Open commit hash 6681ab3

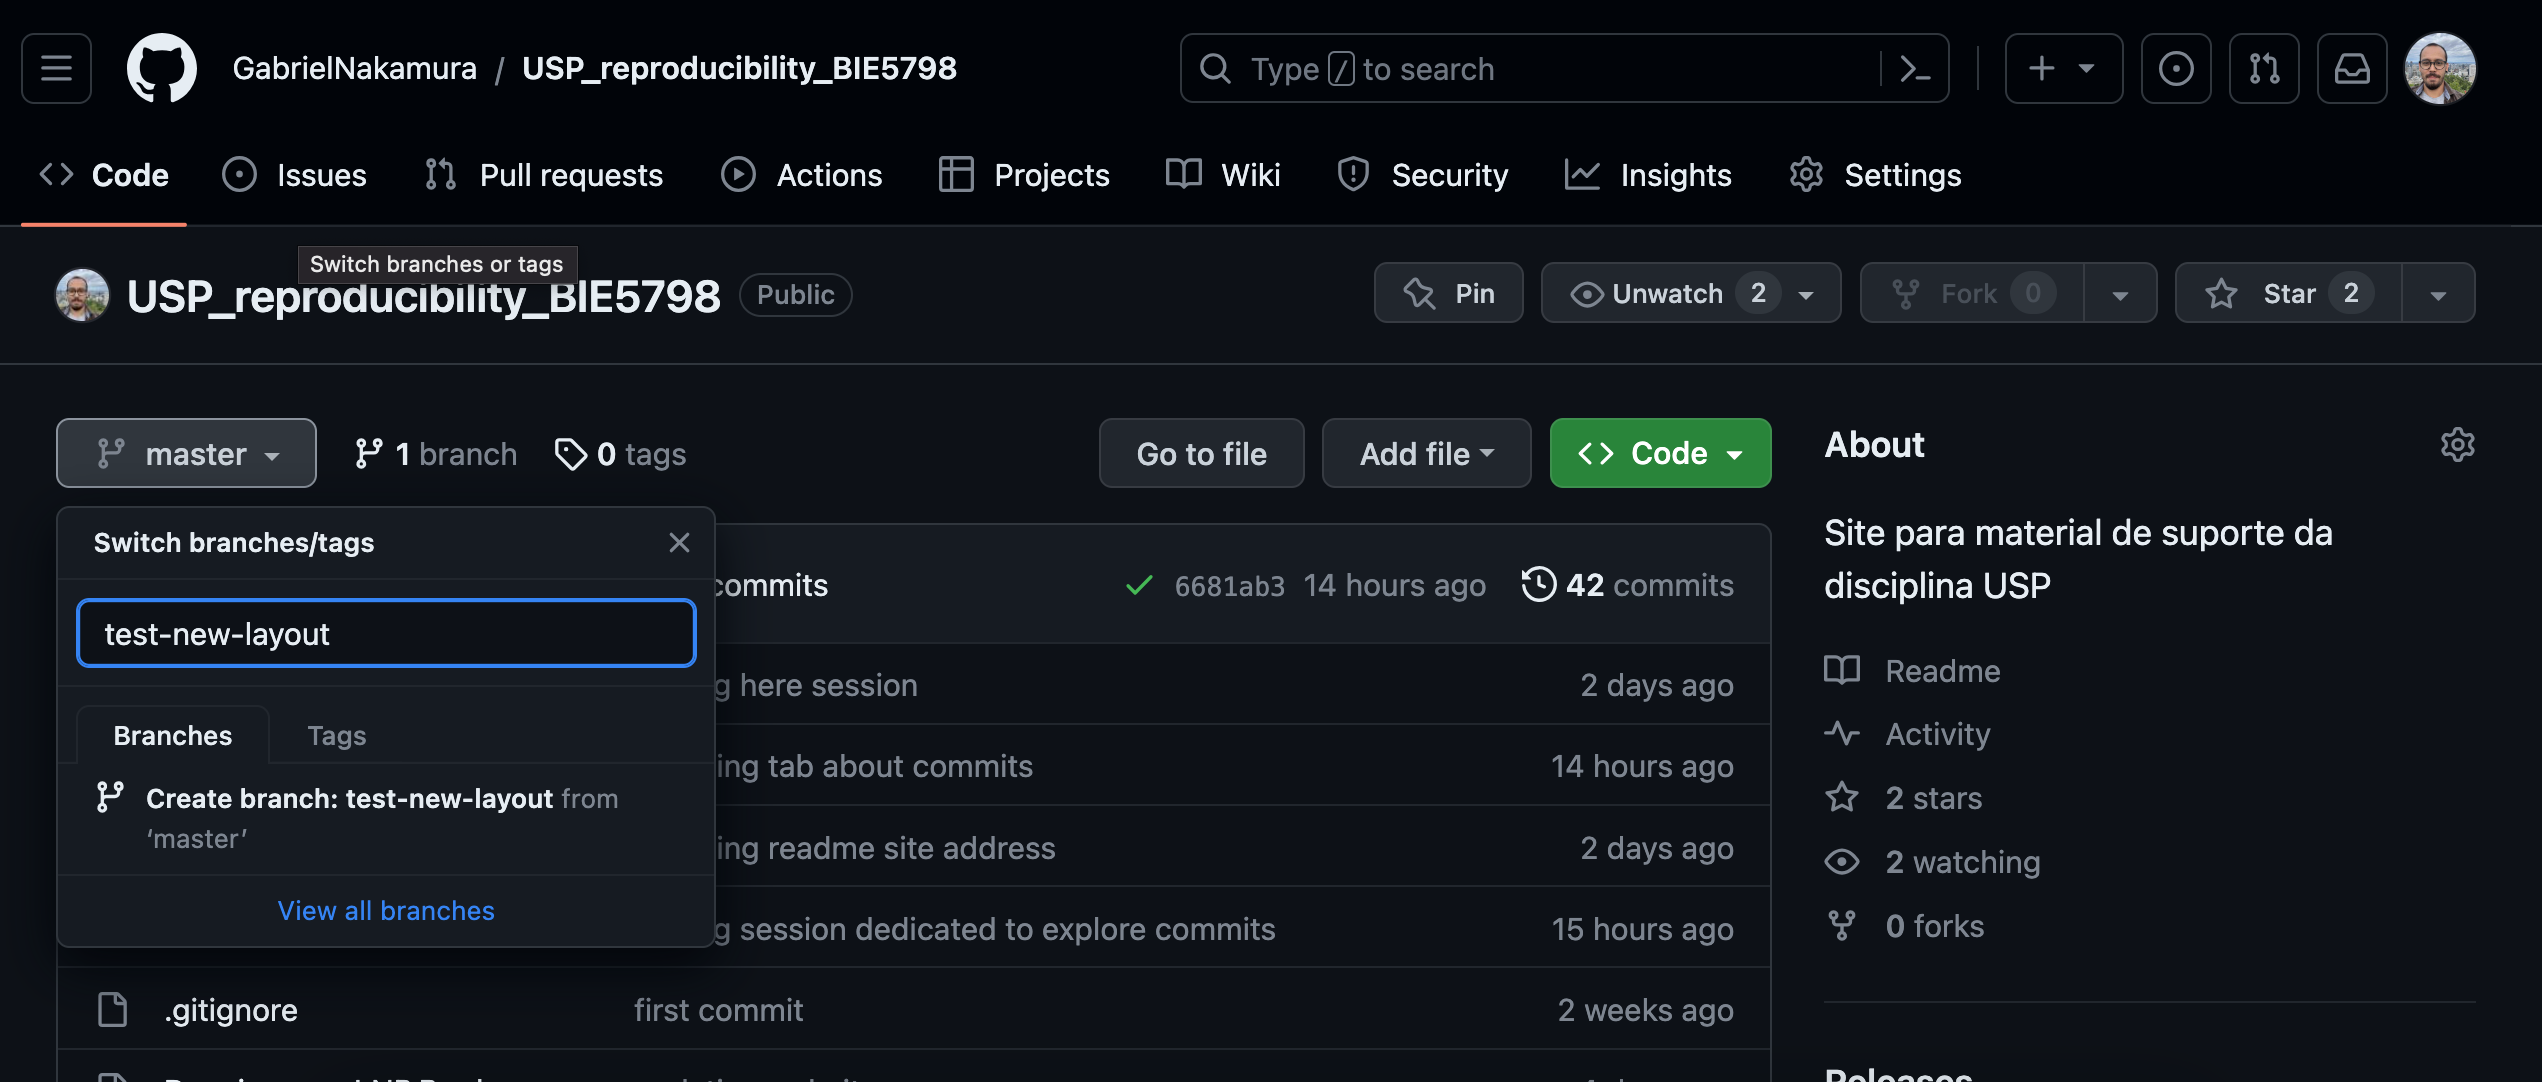coord(1230,585)
